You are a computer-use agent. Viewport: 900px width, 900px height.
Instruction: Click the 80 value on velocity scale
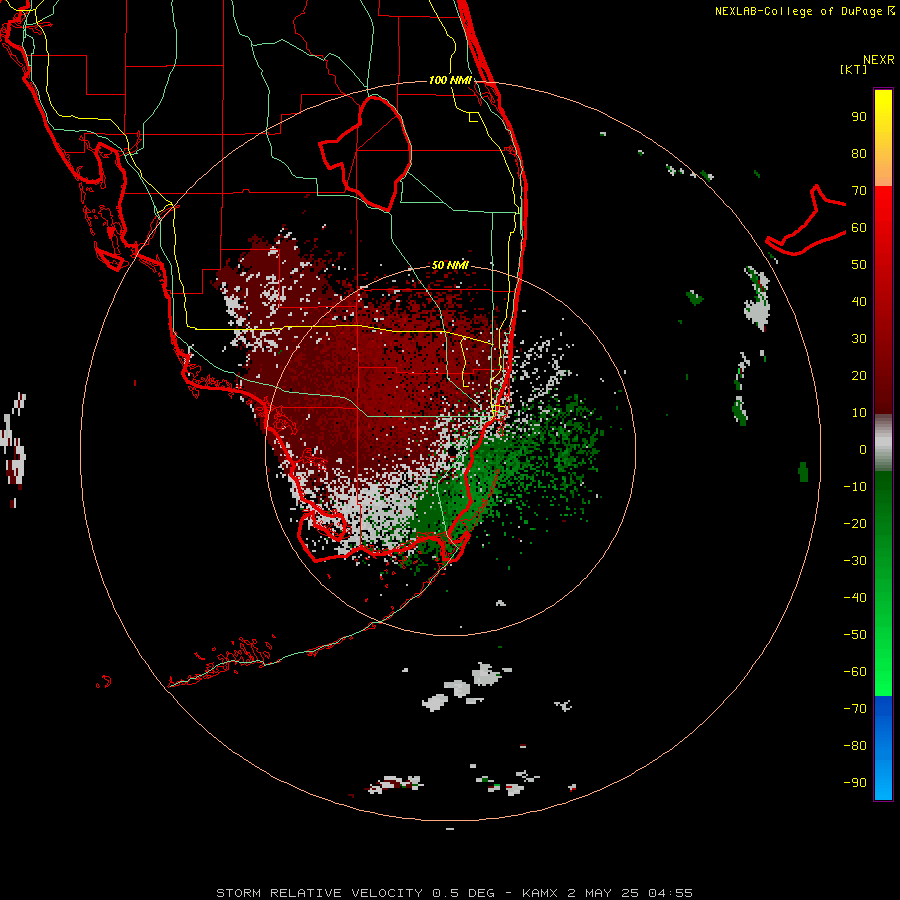pos(859,153)
